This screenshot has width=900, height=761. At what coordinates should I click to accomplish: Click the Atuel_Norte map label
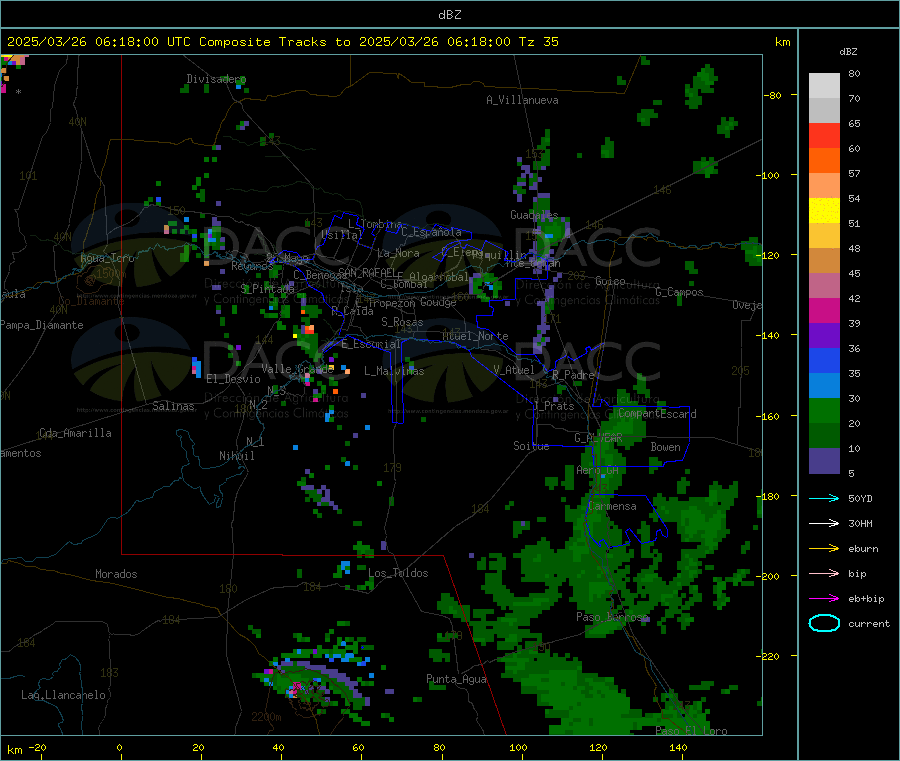click(x=475, y=336)
